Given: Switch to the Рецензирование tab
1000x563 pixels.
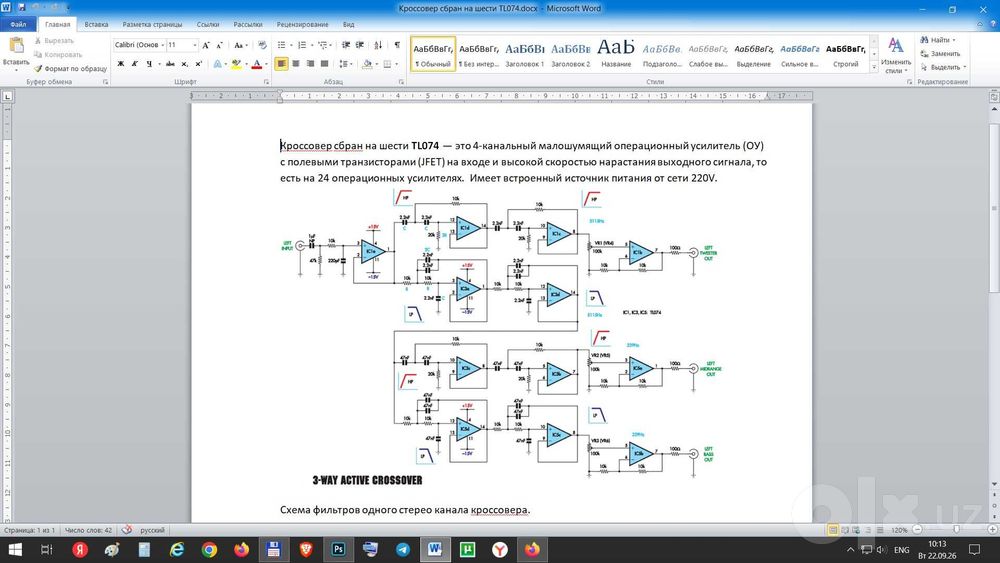Looking at the screenshot, I should coord(302,24).
